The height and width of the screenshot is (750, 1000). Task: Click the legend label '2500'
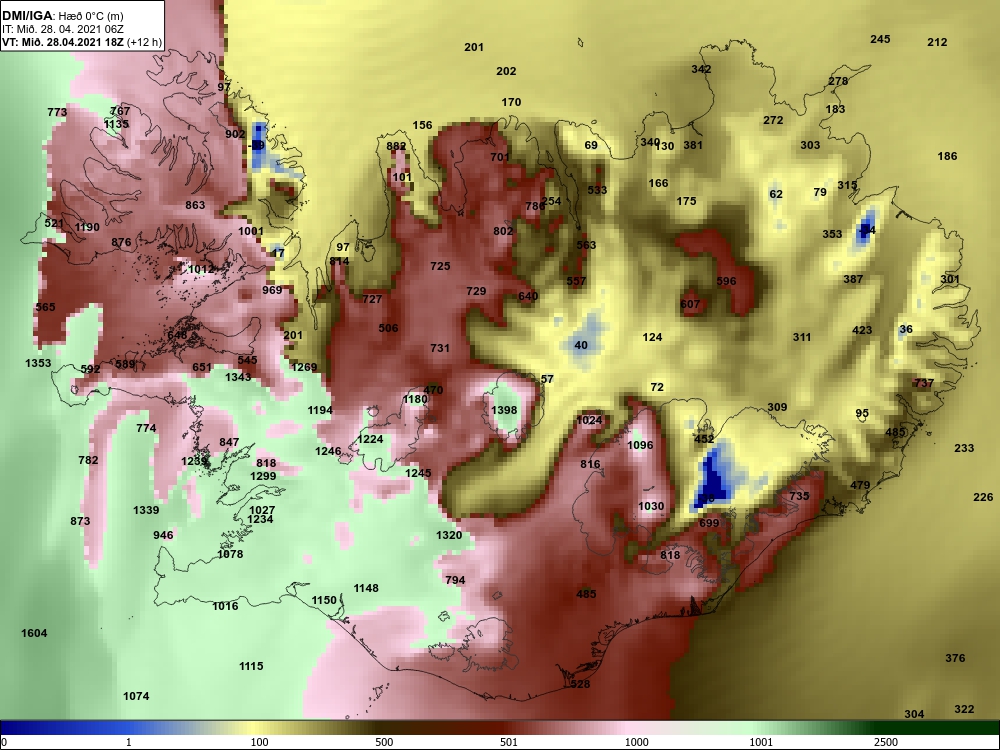point(886,743)
